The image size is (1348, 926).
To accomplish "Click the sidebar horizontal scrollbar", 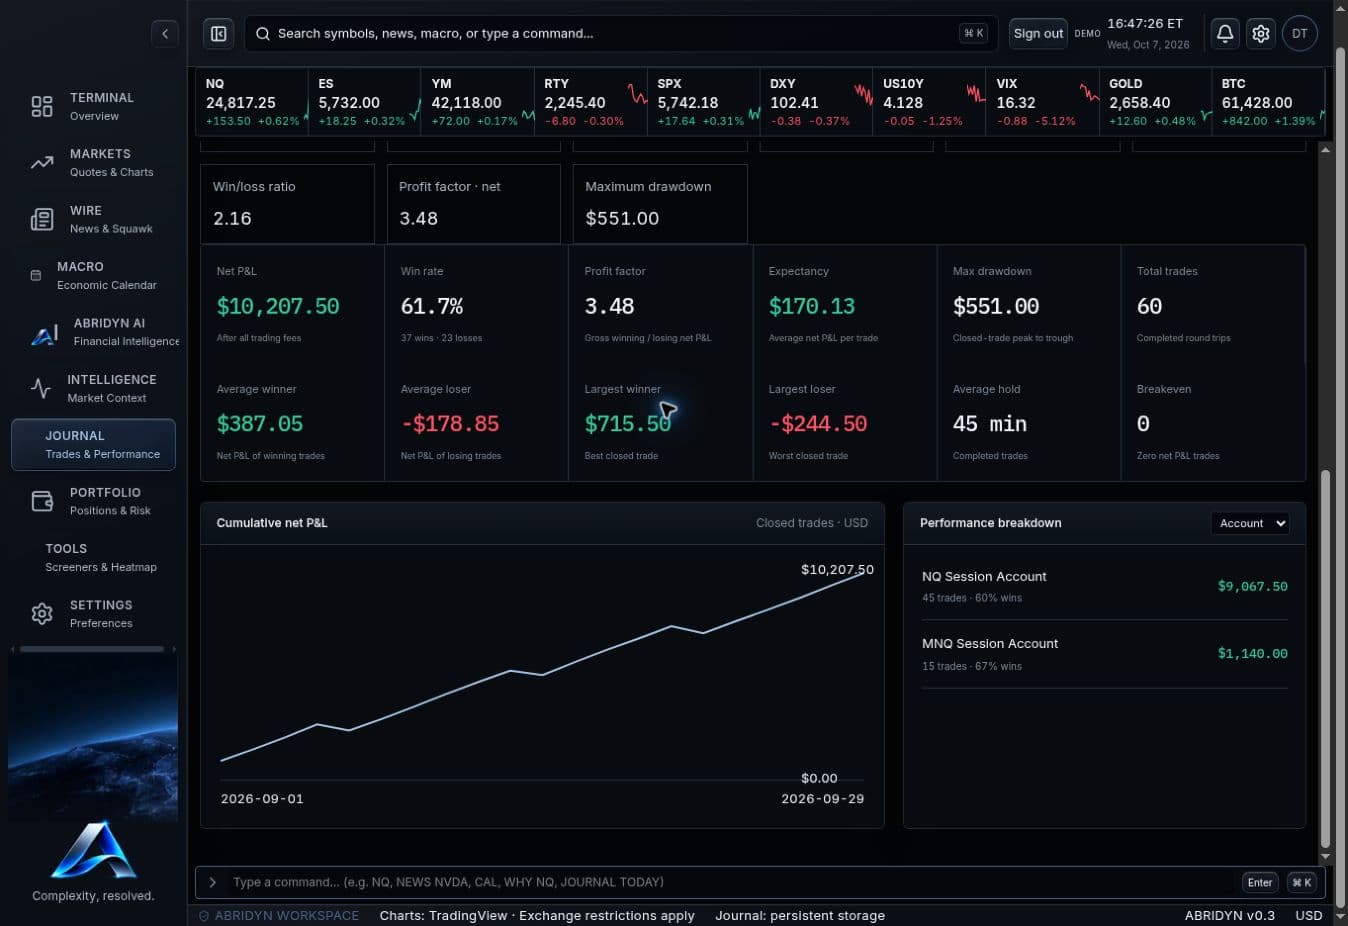I will [x=92, y=649].
